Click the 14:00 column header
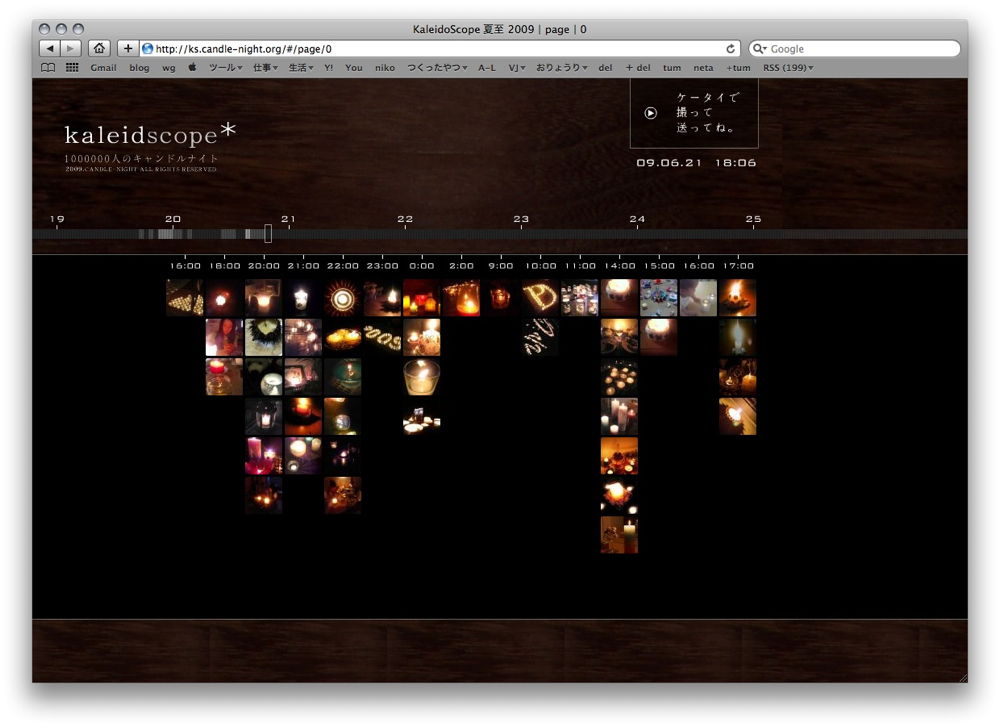1000x727 pixels. click(x=620, y=266)
